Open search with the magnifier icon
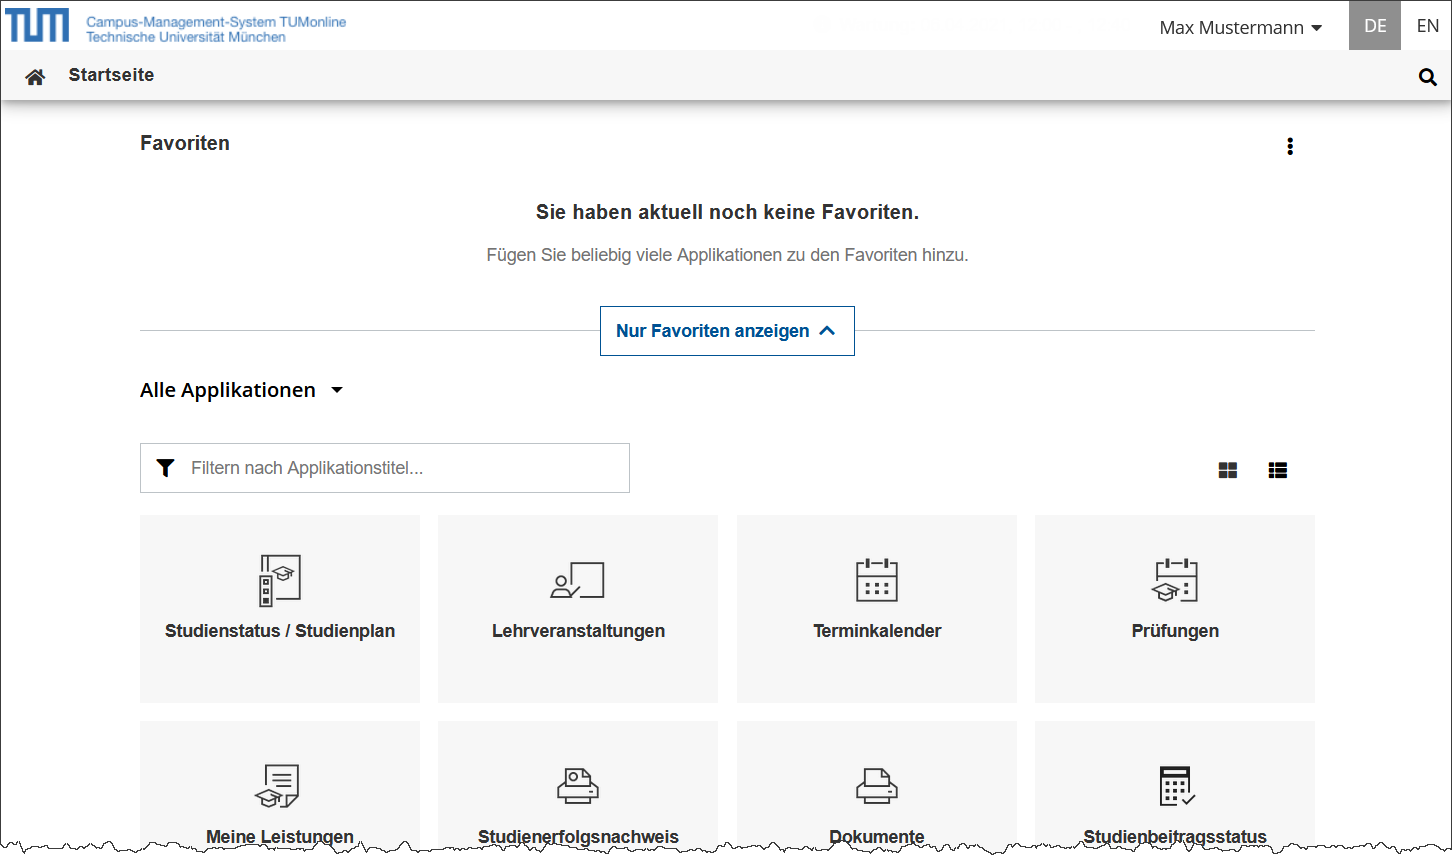 coord(1427,77)
